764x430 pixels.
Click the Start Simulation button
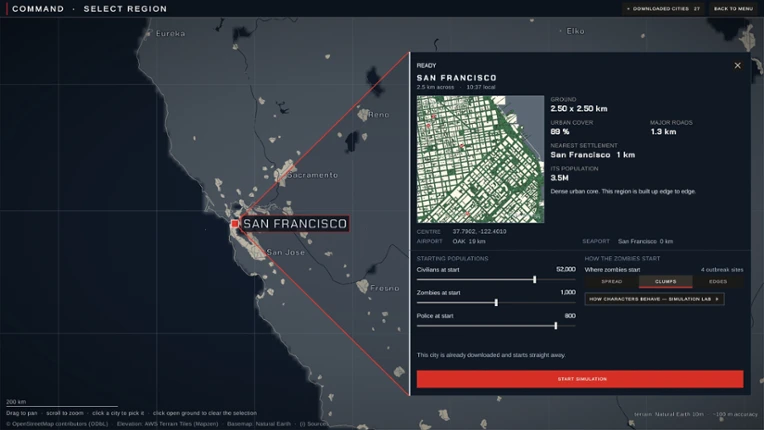pos(580,379)
